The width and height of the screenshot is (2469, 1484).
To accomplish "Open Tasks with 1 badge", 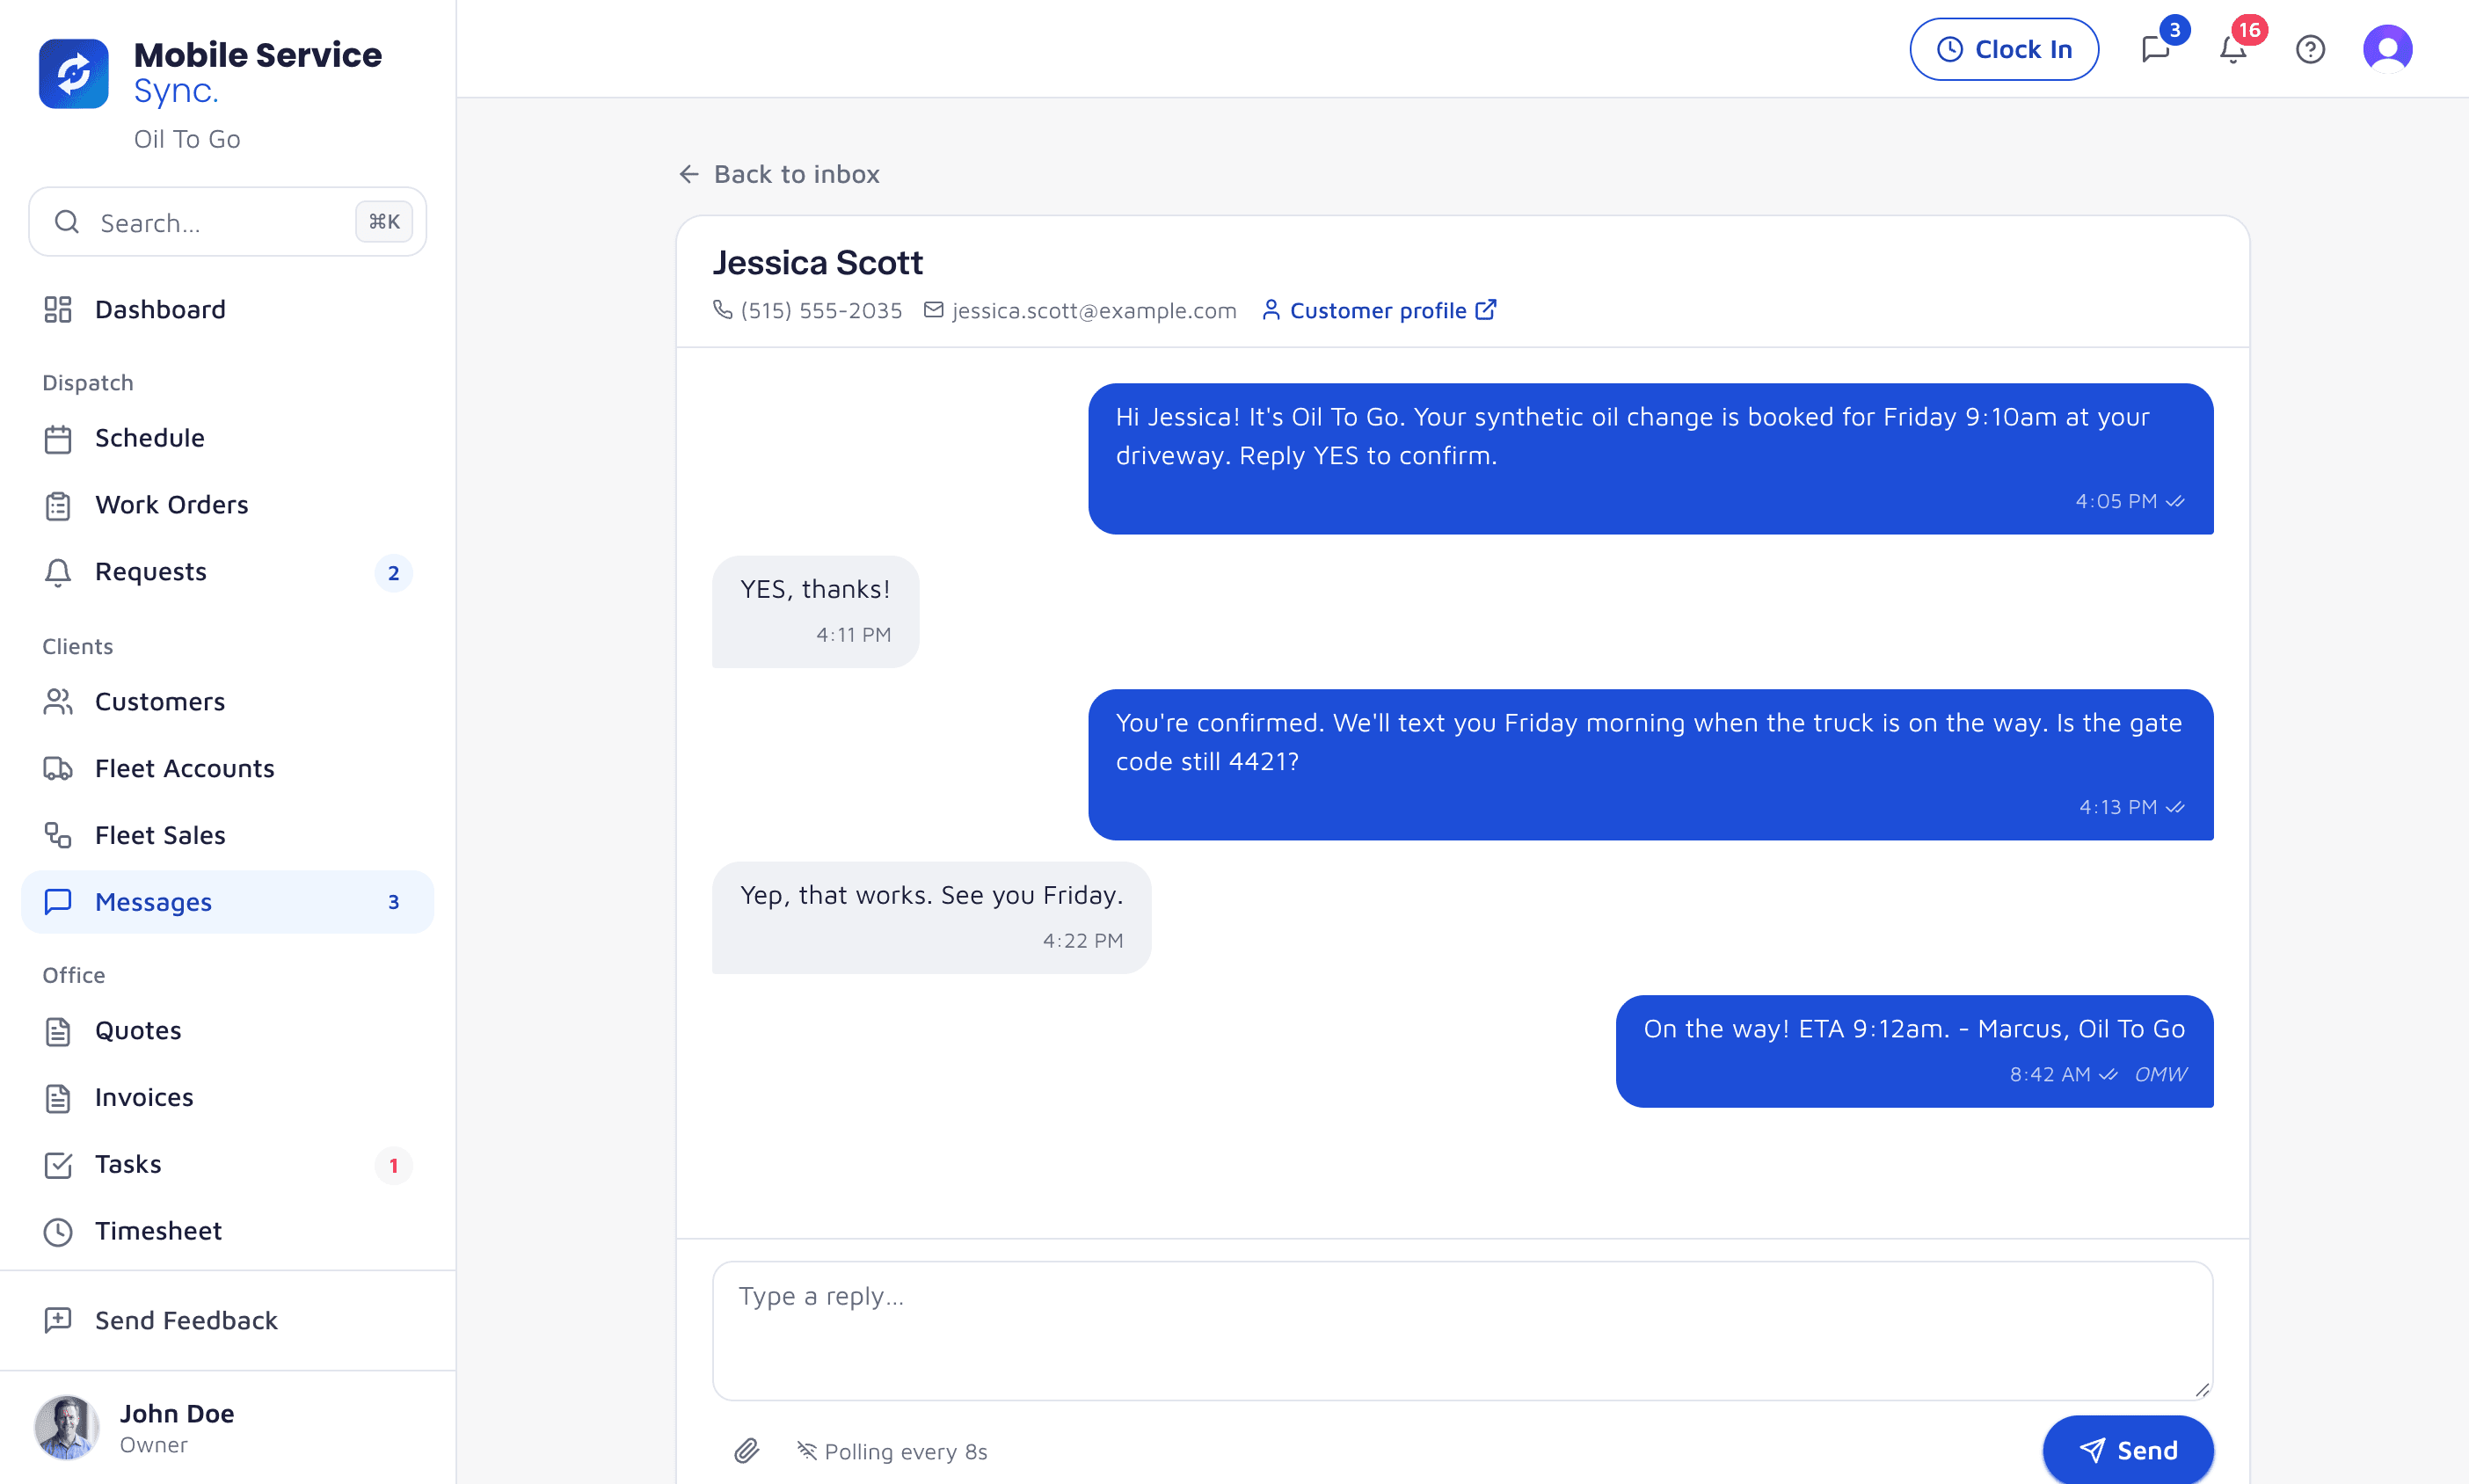I will coord(227,1165).
